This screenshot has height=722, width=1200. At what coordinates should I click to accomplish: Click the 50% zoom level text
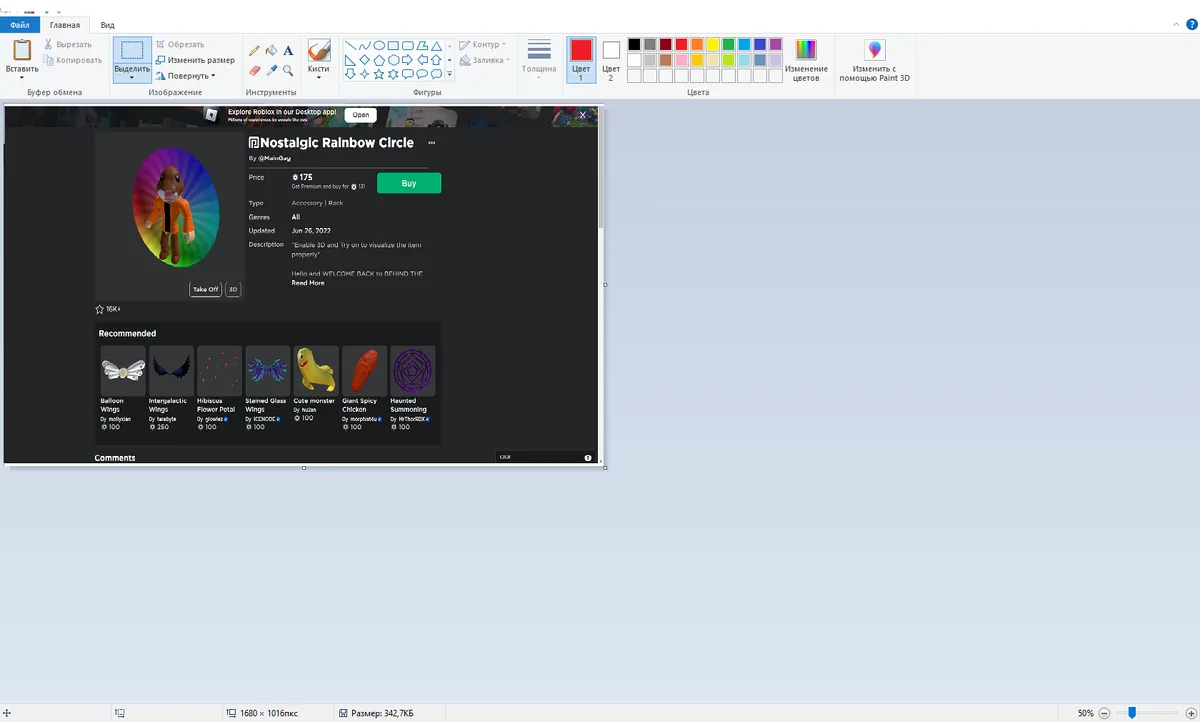point(1085,713)
